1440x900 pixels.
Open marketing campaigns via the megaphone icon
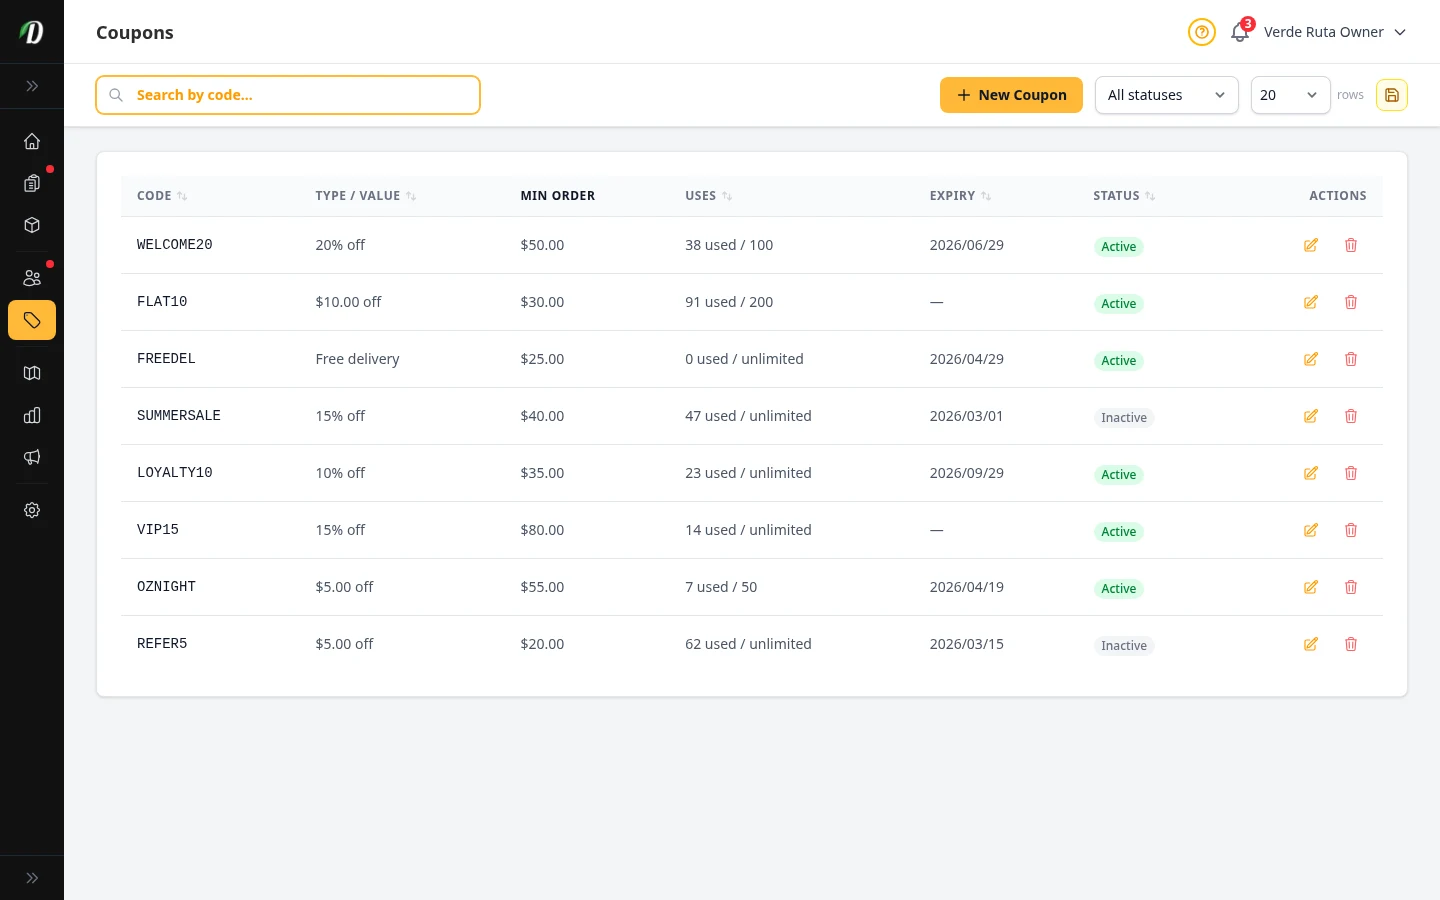tap(32, 457)
